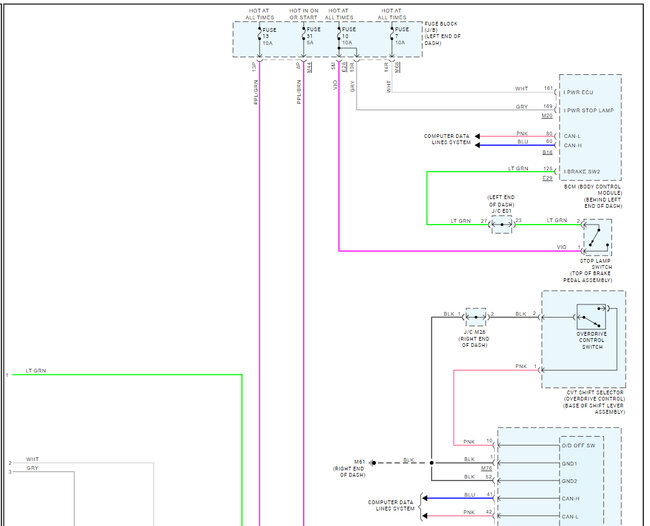The height and width of the screenshot is (526, 650).
Task: Click the J/C E01 junction connector symbol
Action: [502, 224]
